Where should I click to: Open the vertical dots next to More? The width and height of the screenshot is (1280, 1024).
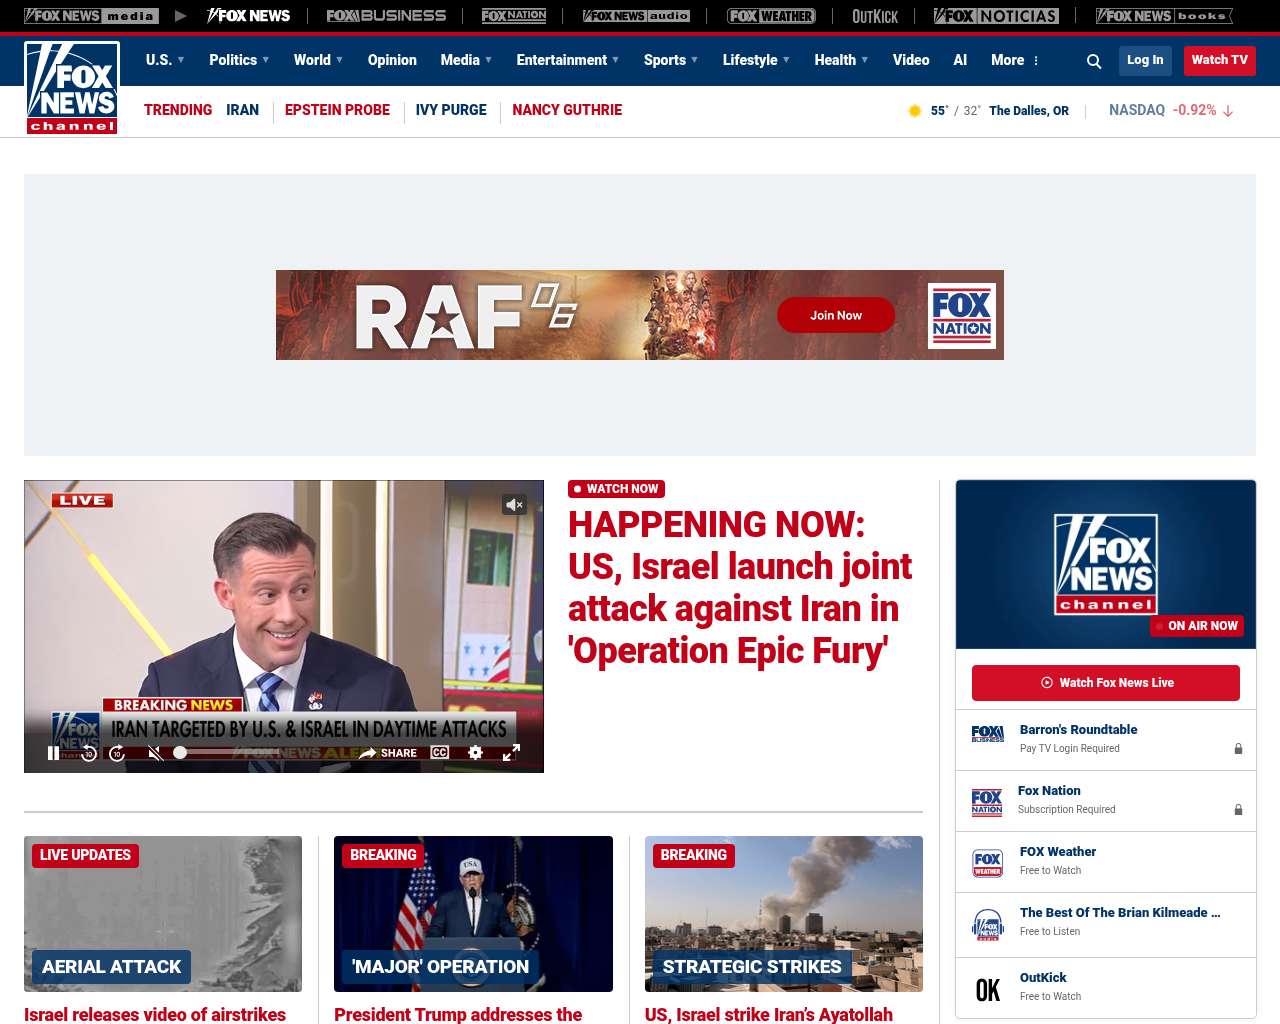[x=1036, y=61]
